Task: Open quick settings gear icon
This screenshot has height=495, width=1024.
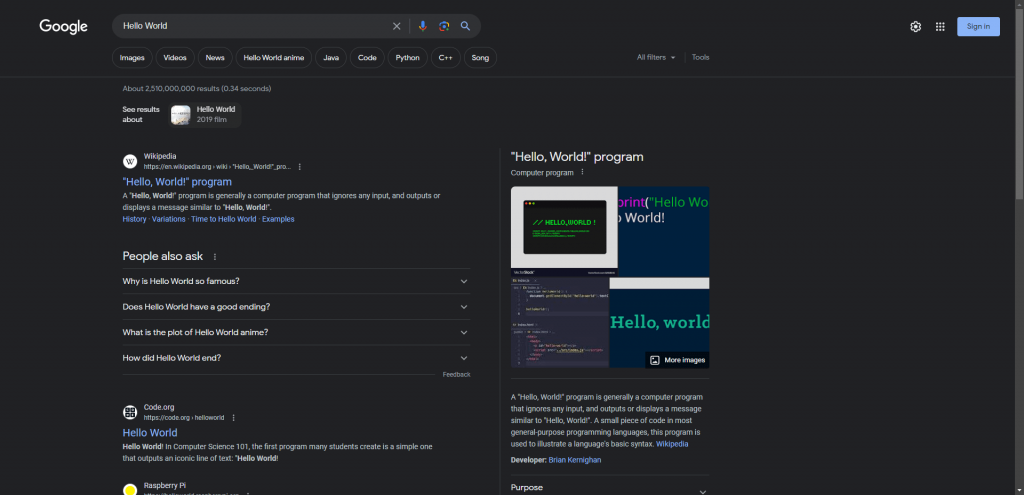Action: click(x=916, y=27)
